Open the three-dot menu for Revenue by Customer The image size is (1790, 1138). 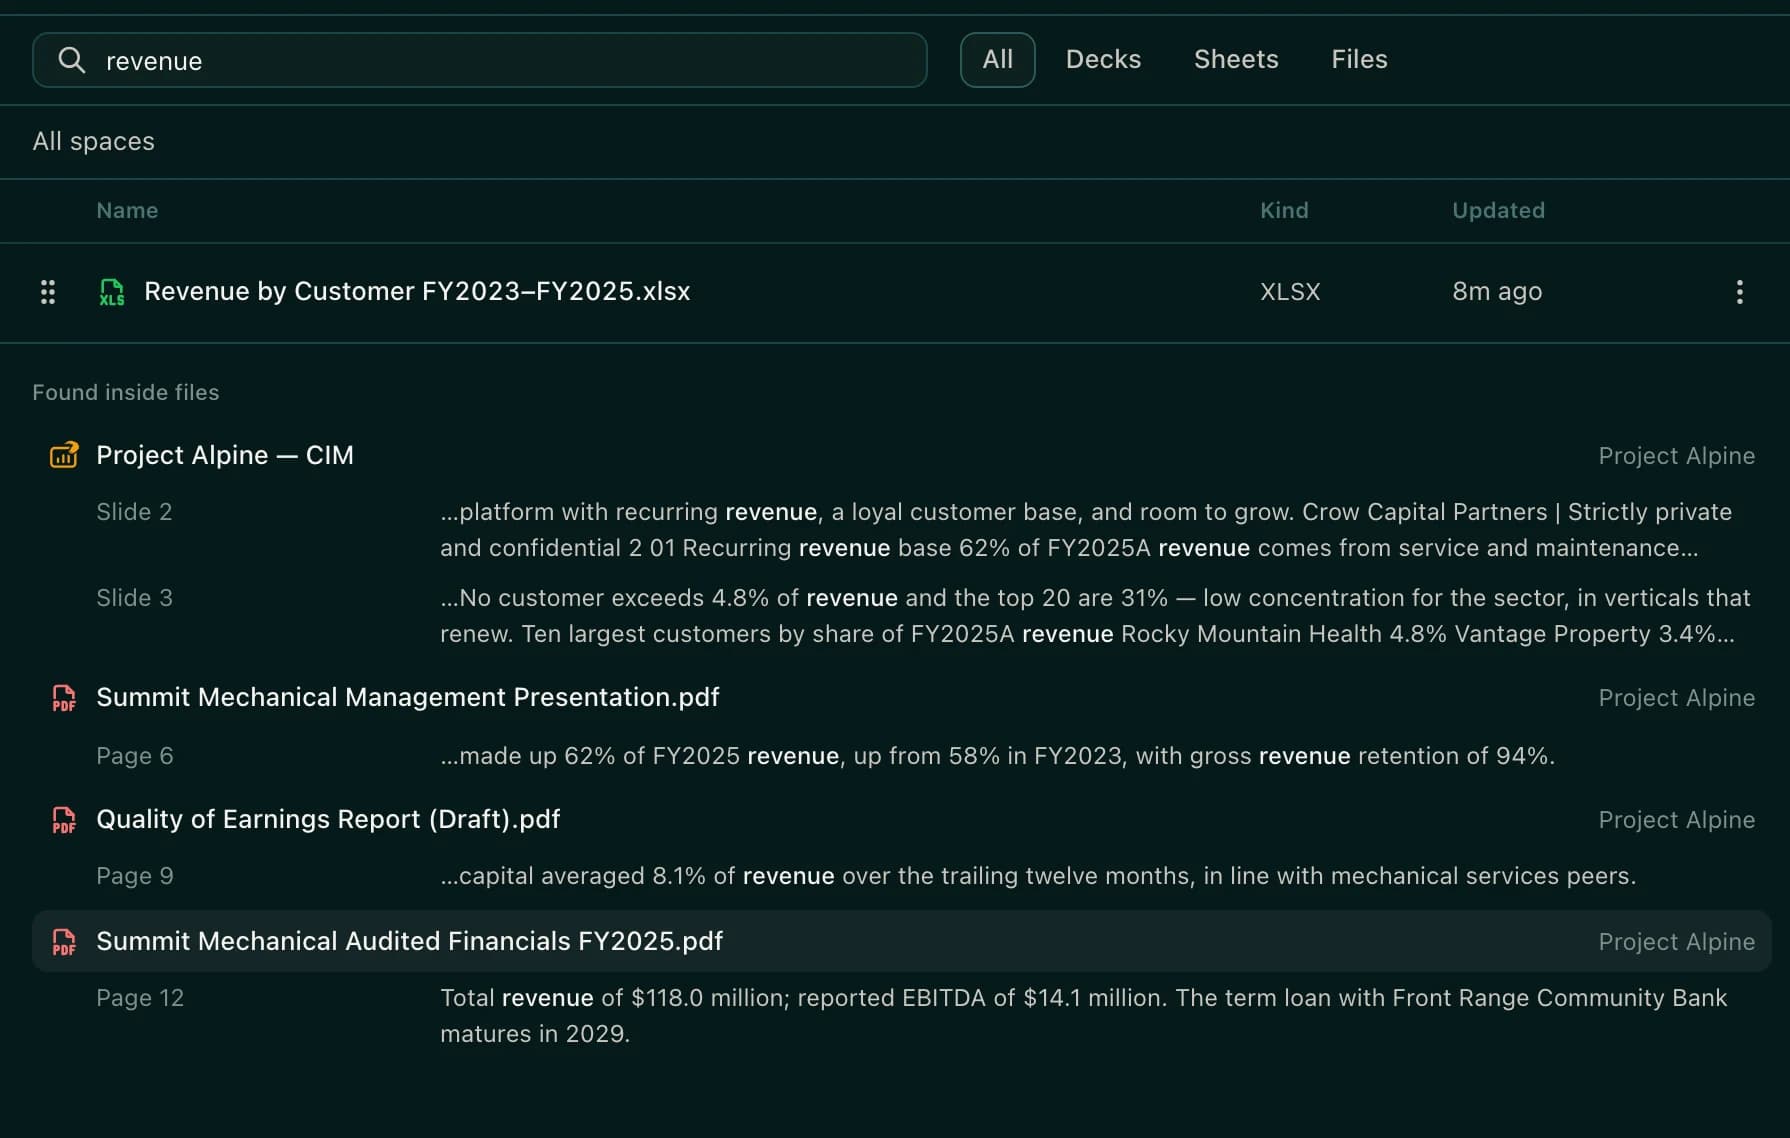(x=1739, y=292)
